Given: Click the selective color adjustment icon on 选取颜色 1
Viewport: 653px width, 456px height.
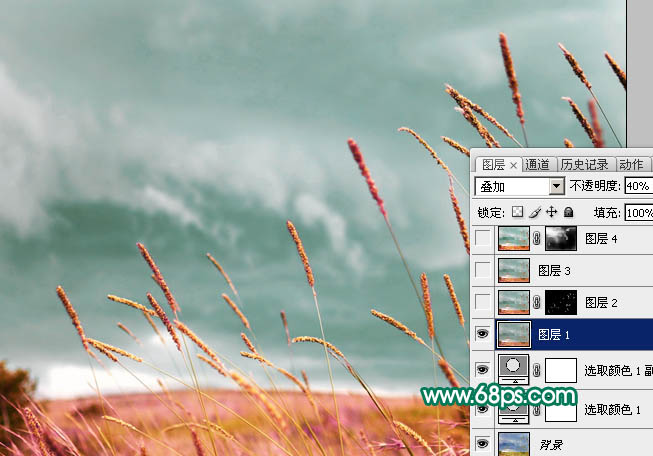Looking at the screenshot, I should point(514,409).
